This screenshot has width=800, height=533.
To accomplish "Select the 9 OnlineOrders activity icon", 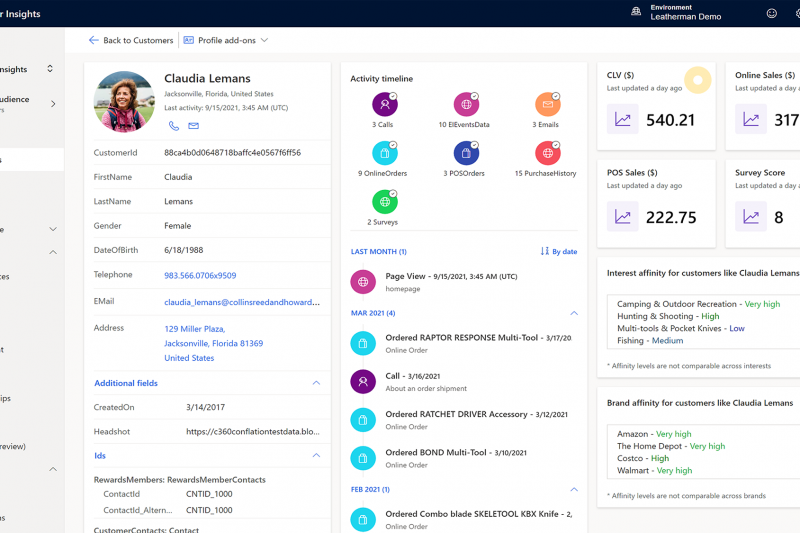I will [385, 153].
